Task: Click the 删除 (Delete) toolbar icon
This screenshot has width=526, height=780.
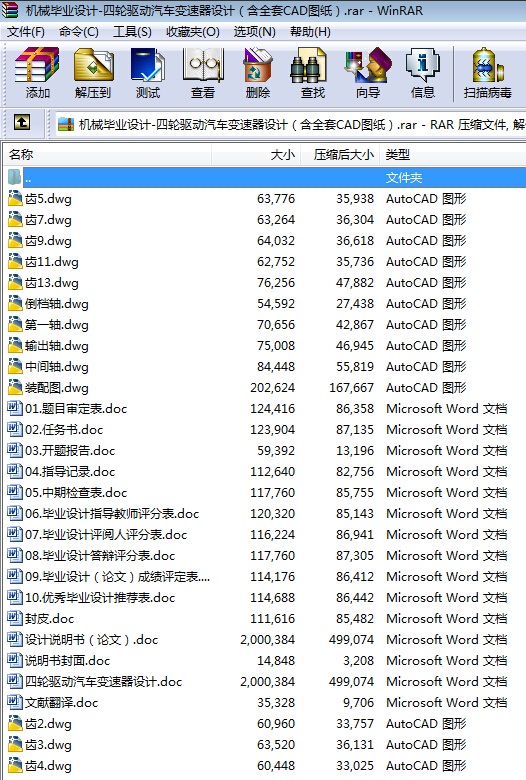Action: click(258, 65)
